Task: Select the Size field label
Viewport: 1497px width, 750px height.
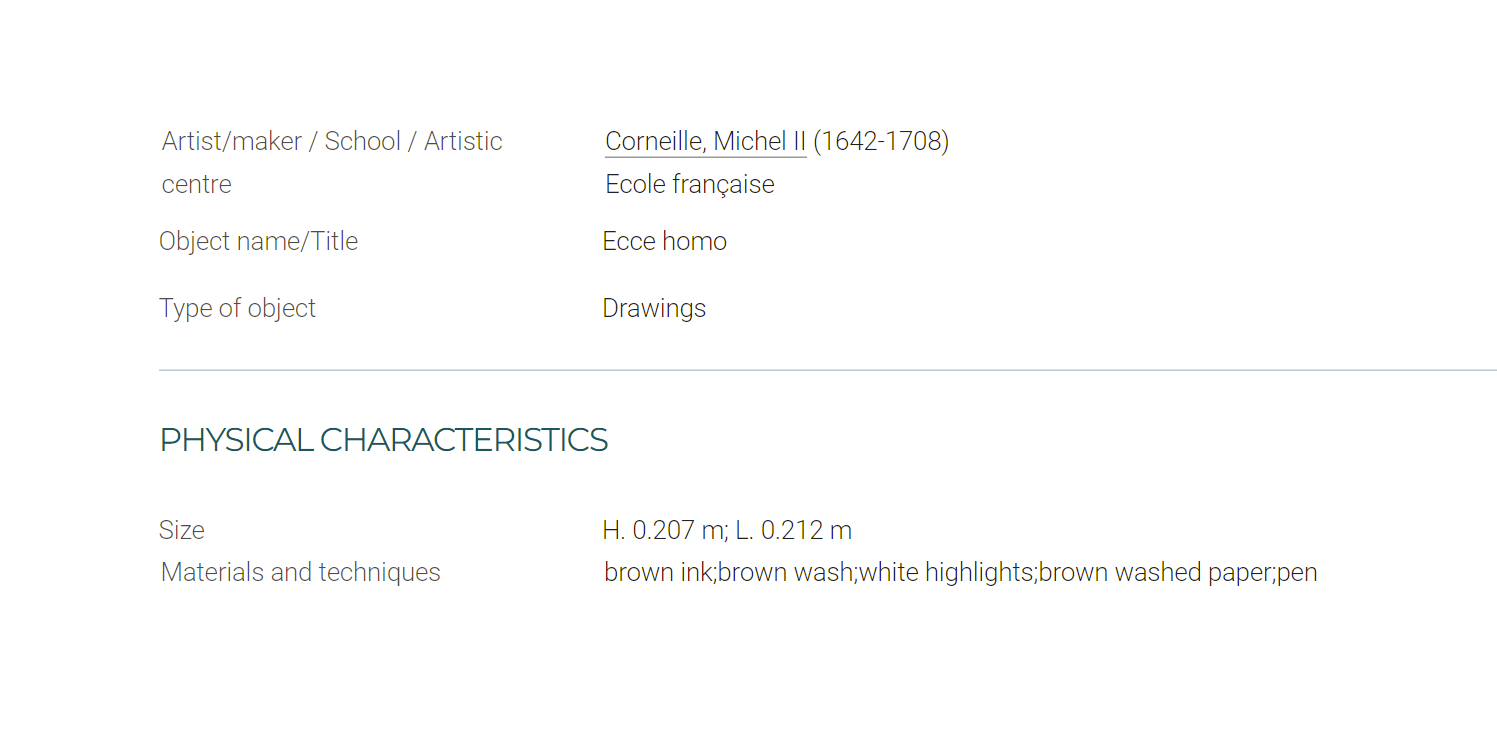Action: (x=182, y=530)
